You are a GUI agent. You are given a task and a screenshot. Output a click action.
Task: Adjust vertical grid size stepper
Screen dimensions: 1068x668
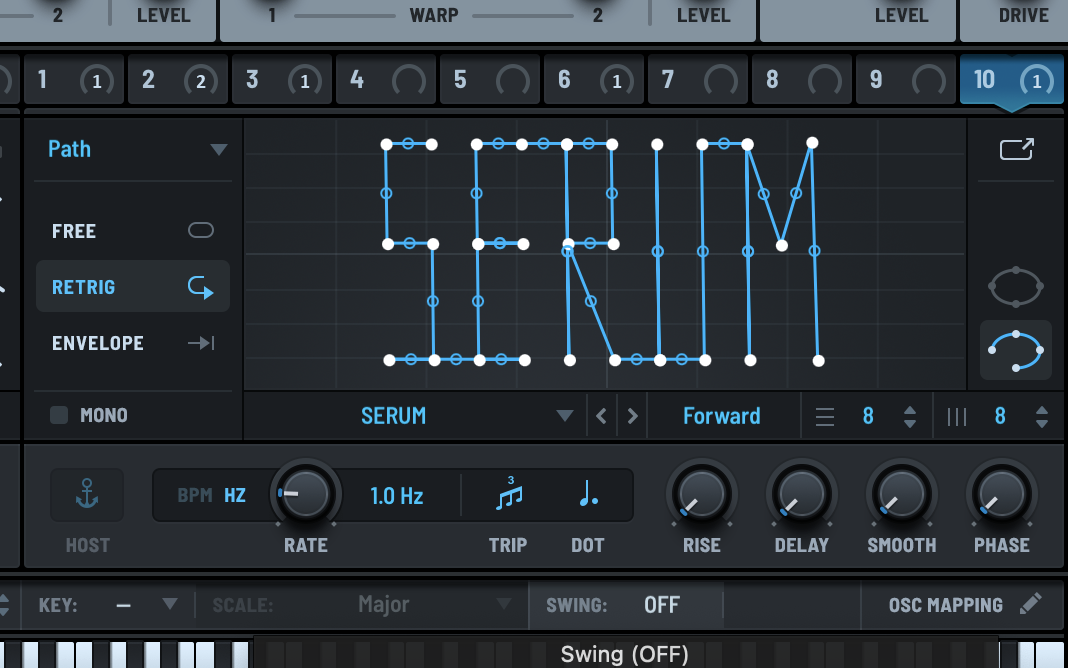coord(1041,416)
